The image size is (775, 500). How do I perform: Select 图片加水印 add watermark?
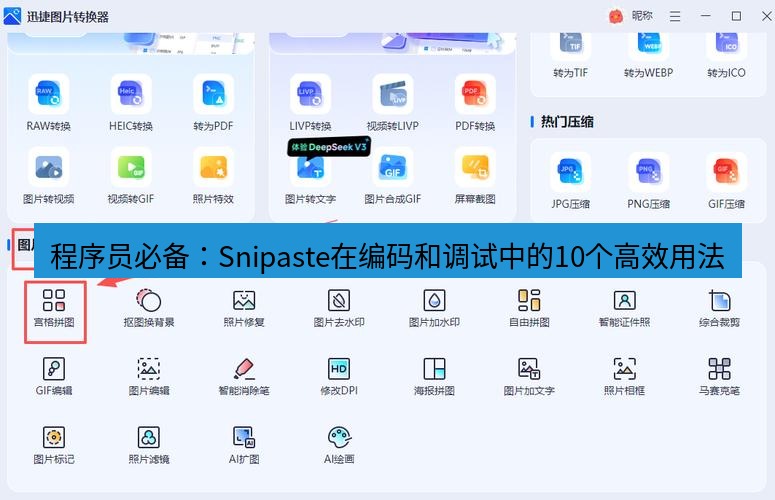coord(434,309)
